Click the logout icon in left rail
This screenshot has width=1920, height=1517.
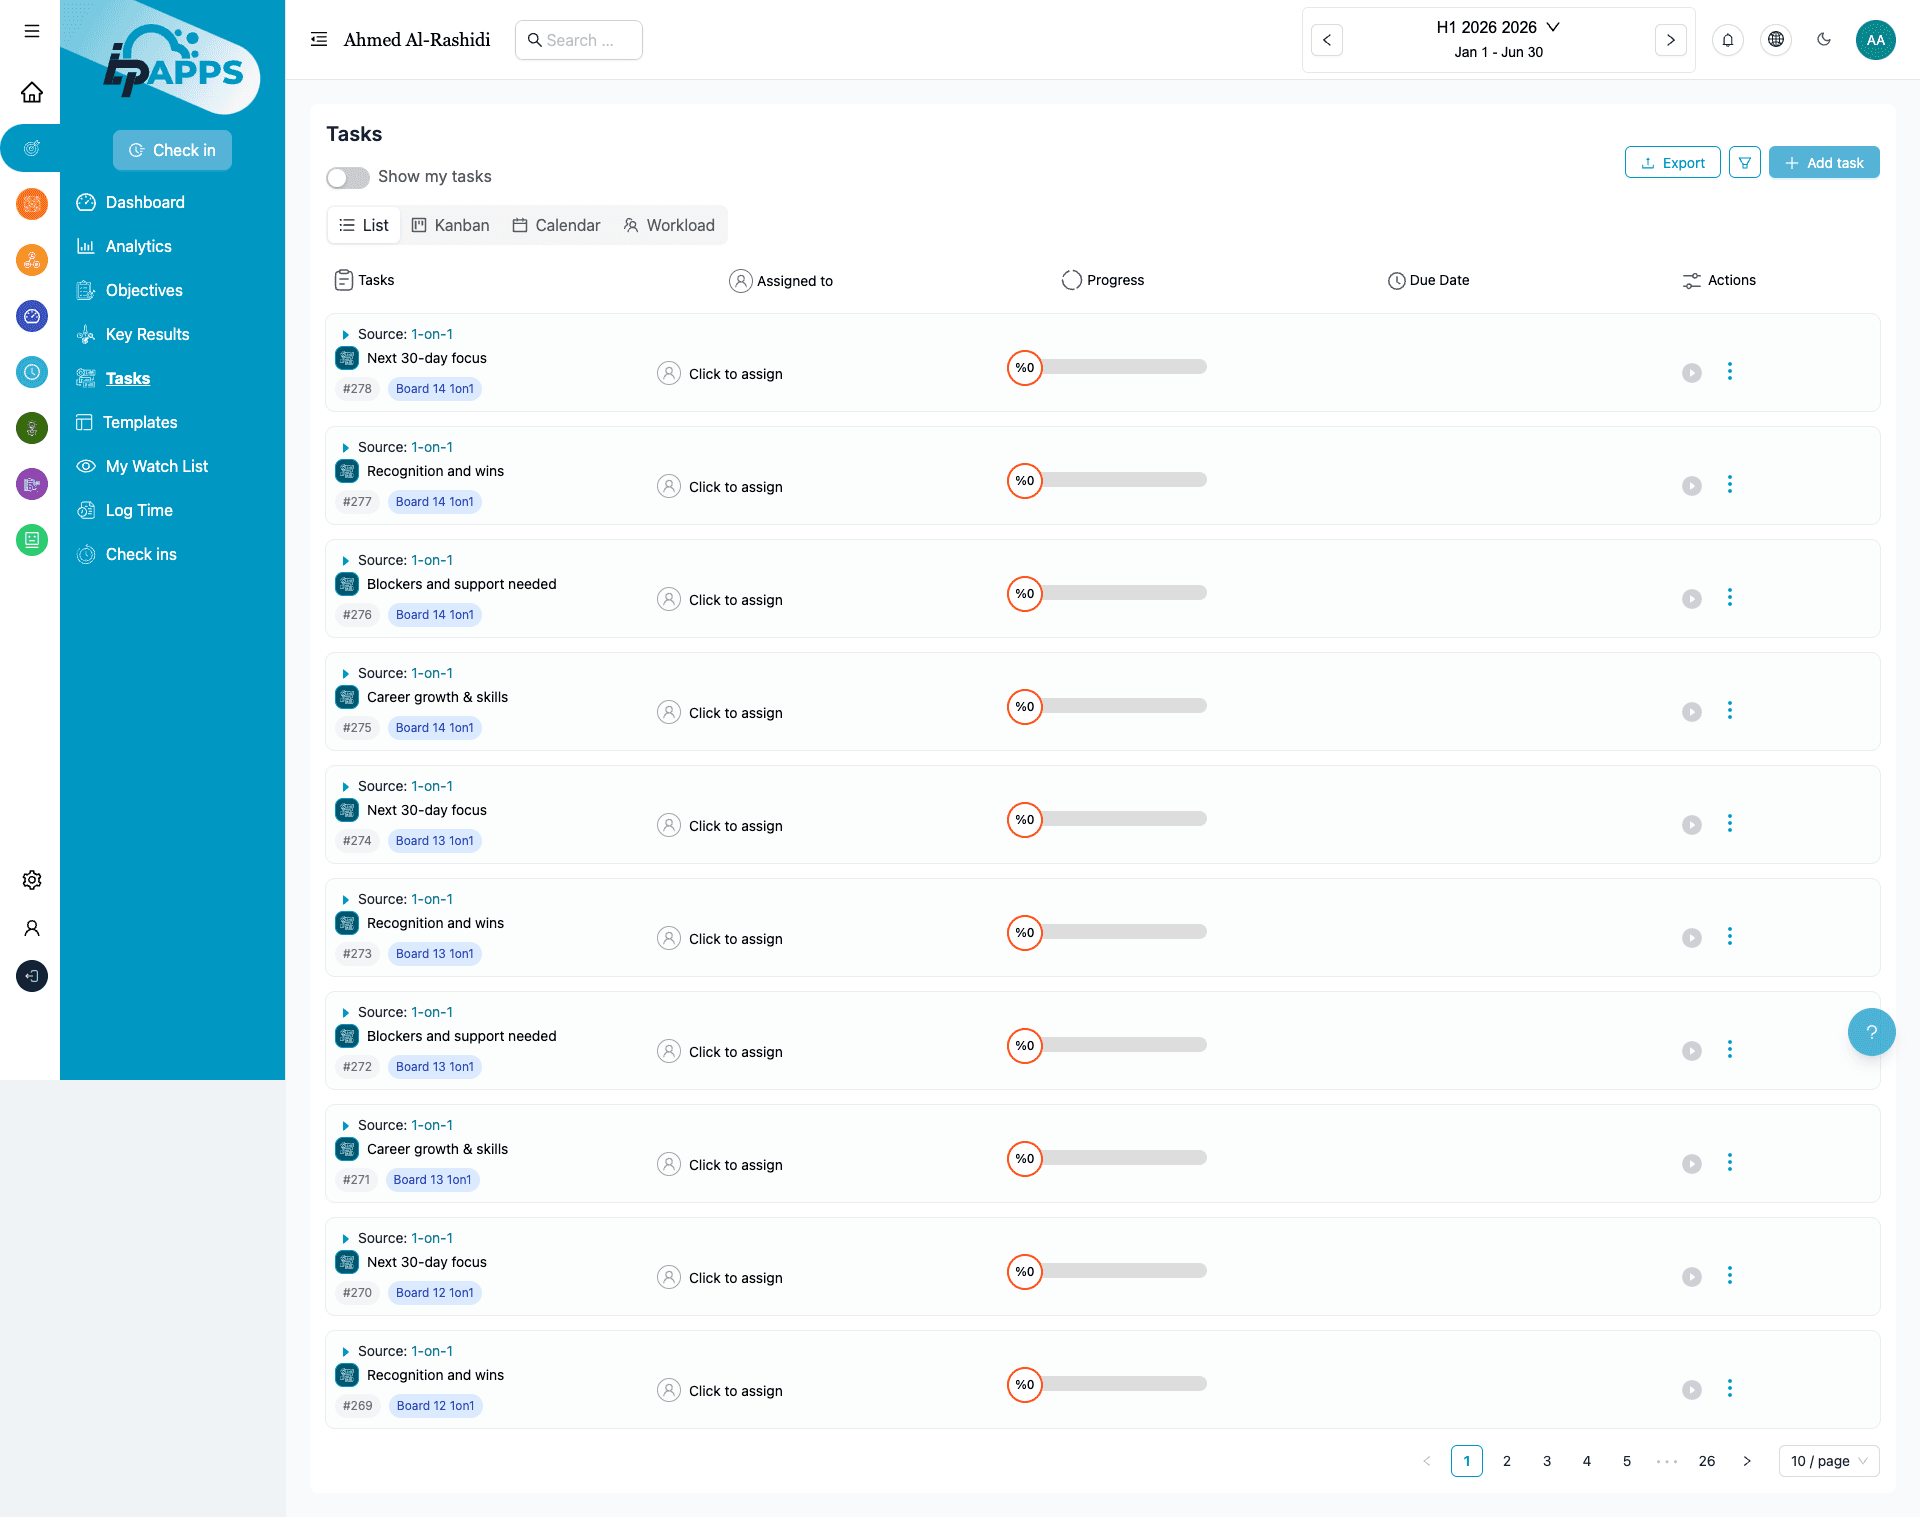click(x=32, y=976)
